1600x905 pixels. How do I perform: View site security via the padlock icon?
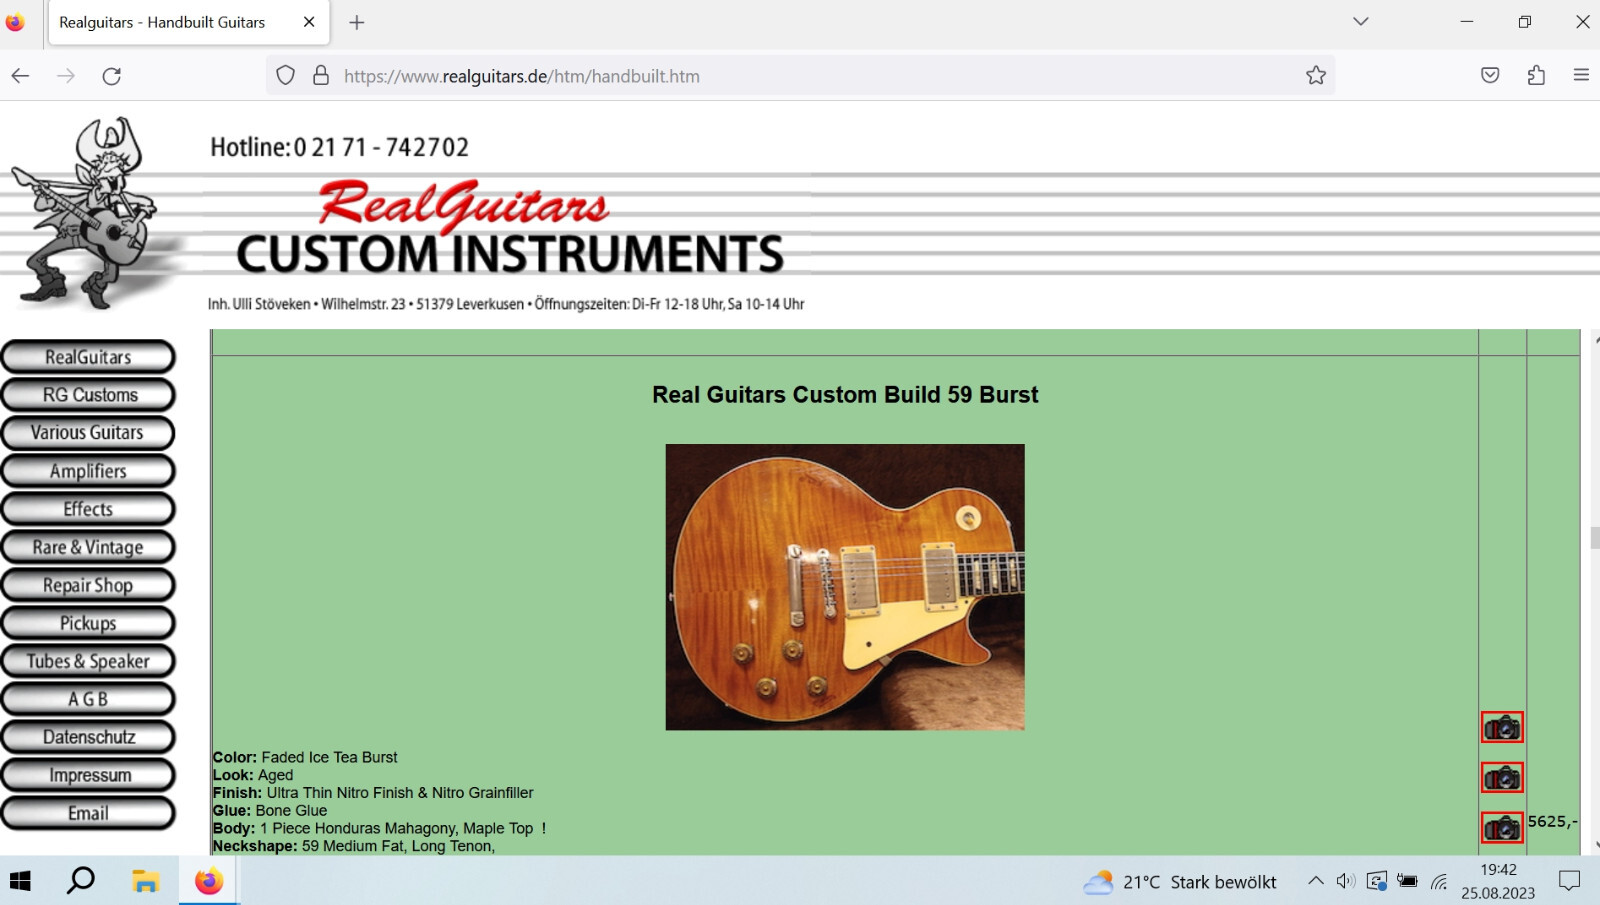(x=321, y=76)
